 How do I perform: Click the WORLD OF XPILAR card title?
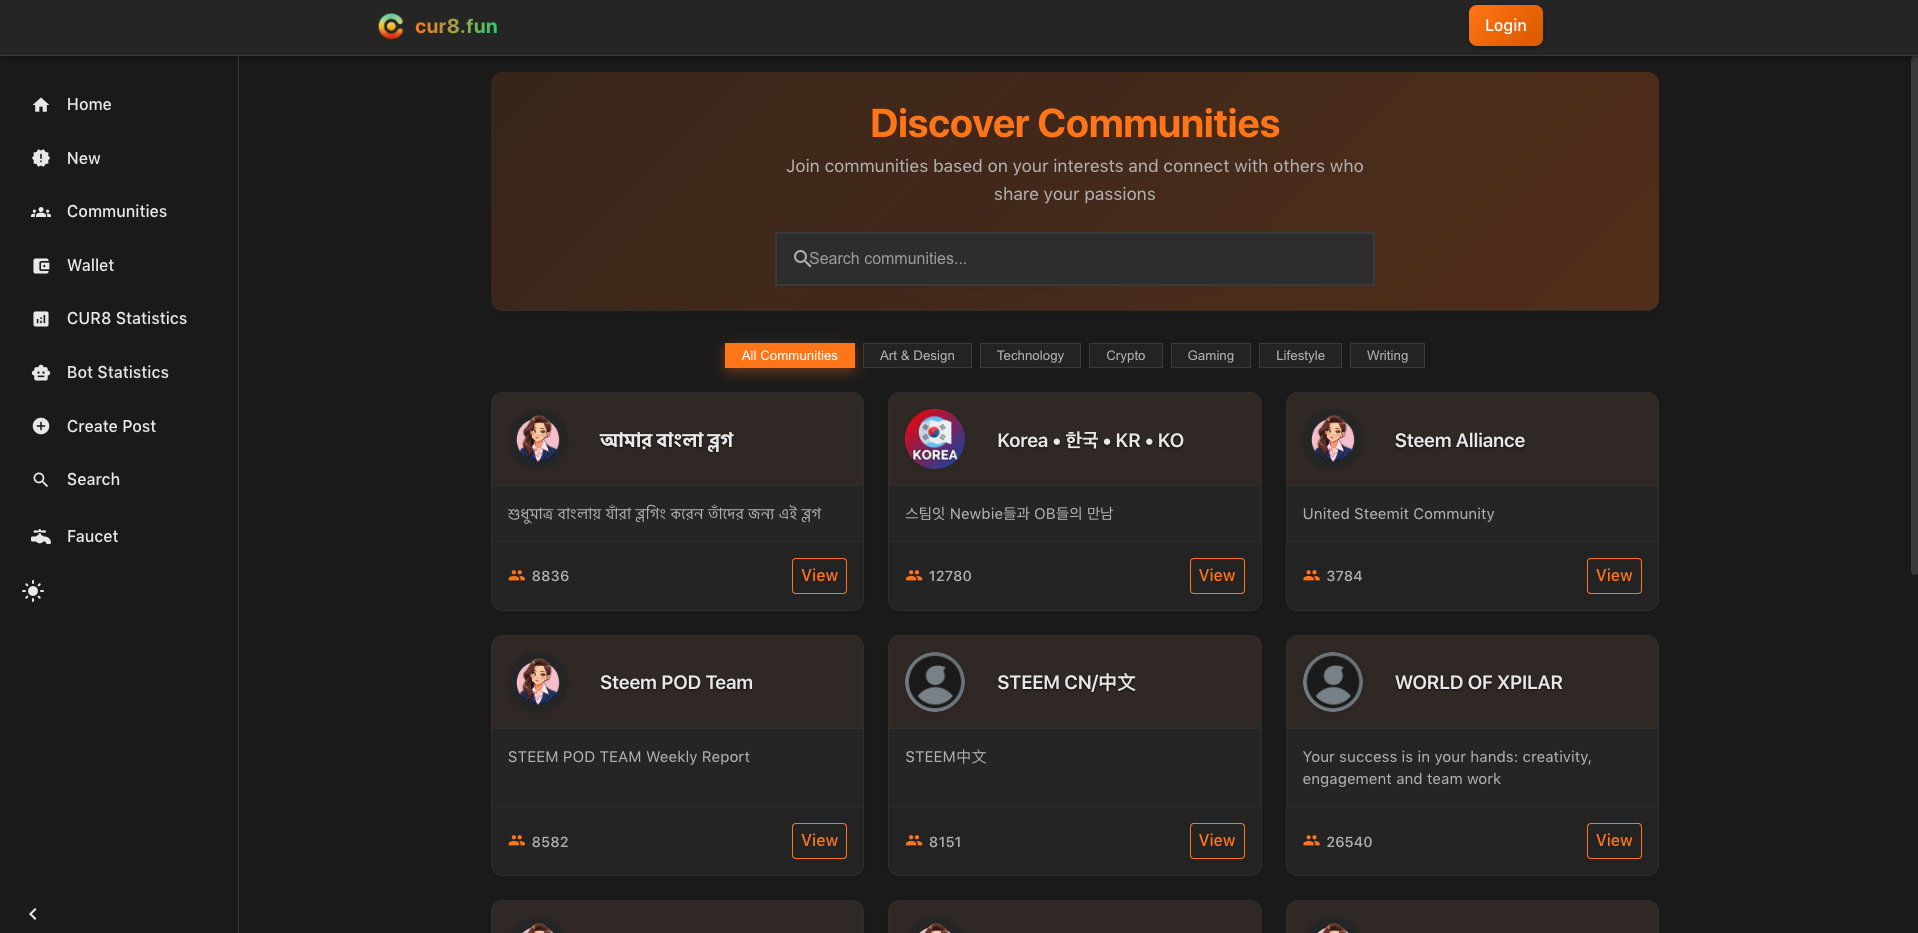tap(1479, 683)
